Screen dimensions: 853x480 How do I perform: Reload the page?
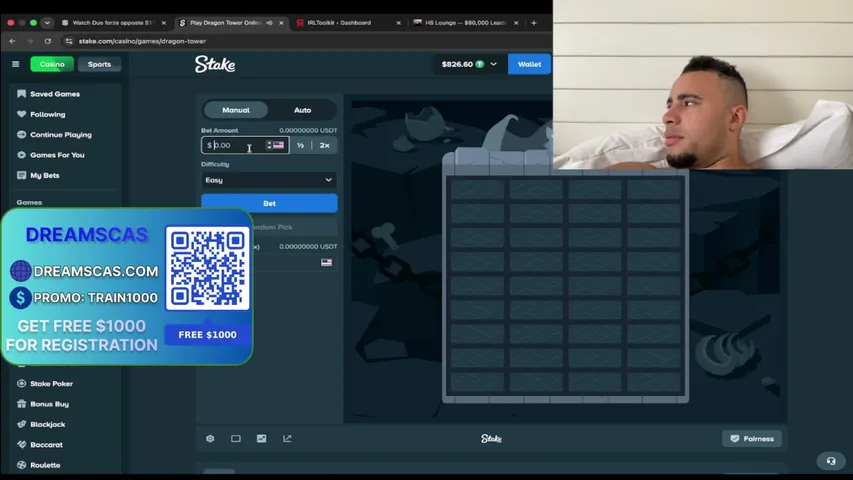coord(48,41)
